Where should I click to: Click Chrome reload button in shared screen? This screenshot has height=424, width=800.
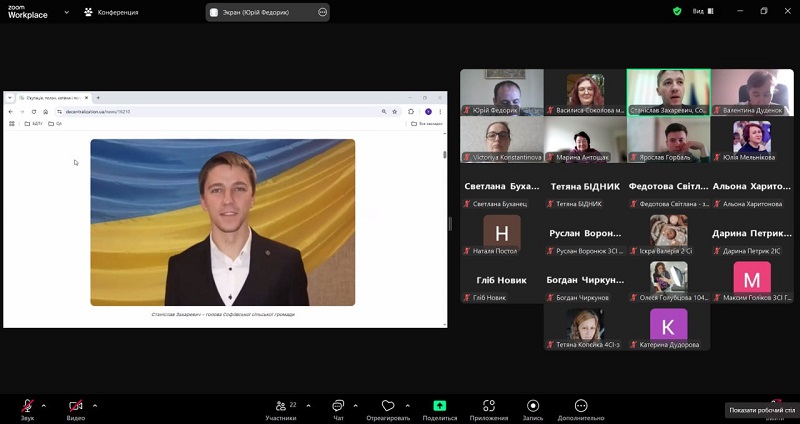pyautogui.click(x=34, y=112)
